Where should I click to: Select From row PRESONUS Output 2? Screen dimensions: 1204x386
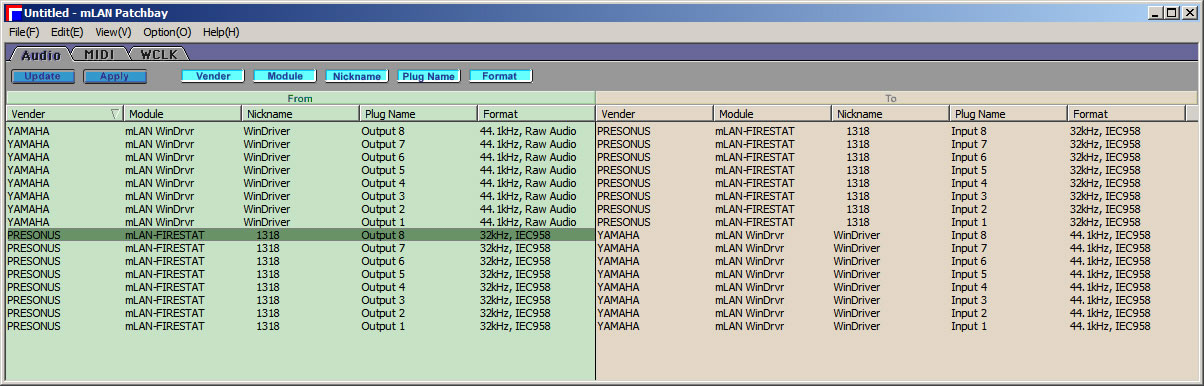[x=300, y=313]
